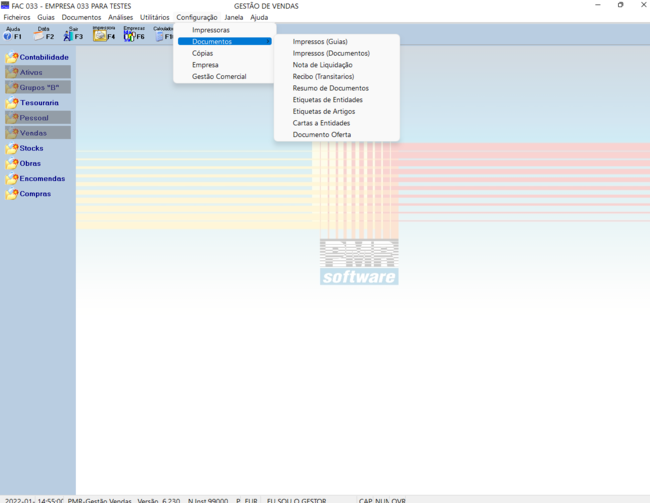Click the Obras folder icon
650x503 pixels.
[12, 163]
